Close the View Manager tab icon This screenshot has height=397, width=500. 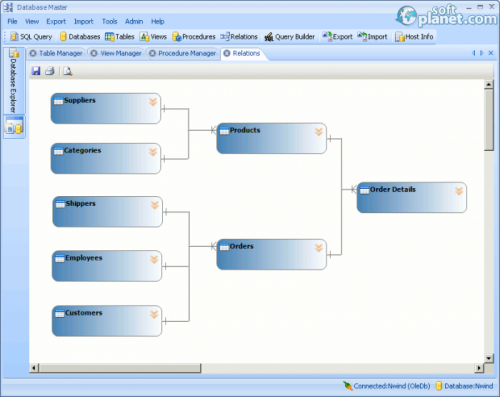[x=94, y=53]
